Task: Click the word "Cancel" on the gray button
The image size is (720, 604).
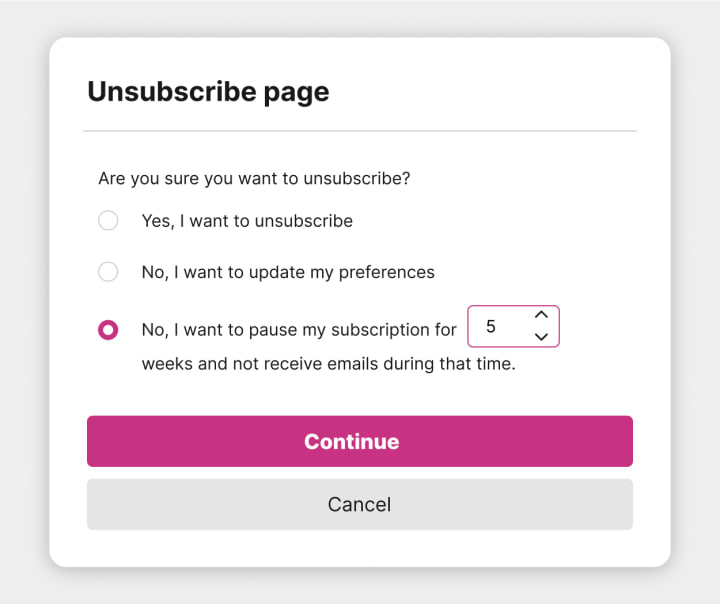Action: tap(360, 504)
